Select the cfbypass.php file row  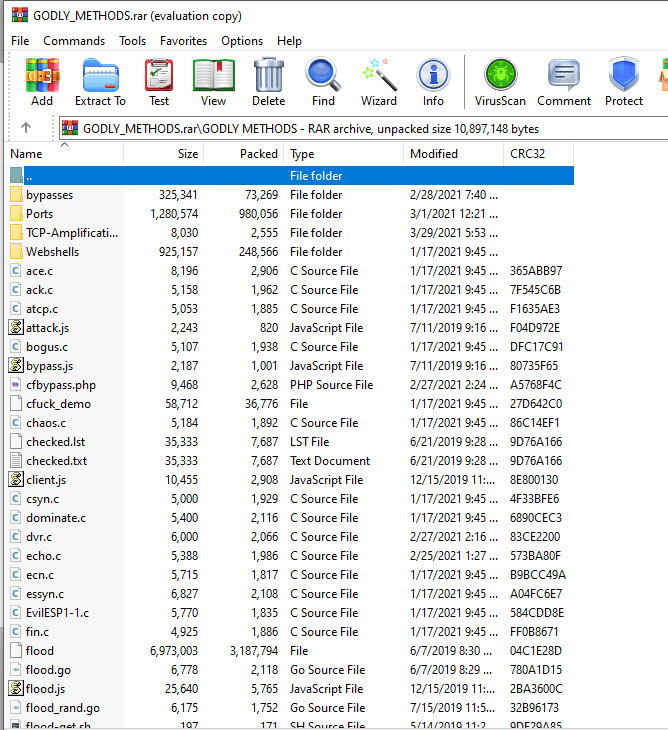[x=60, y=385]
